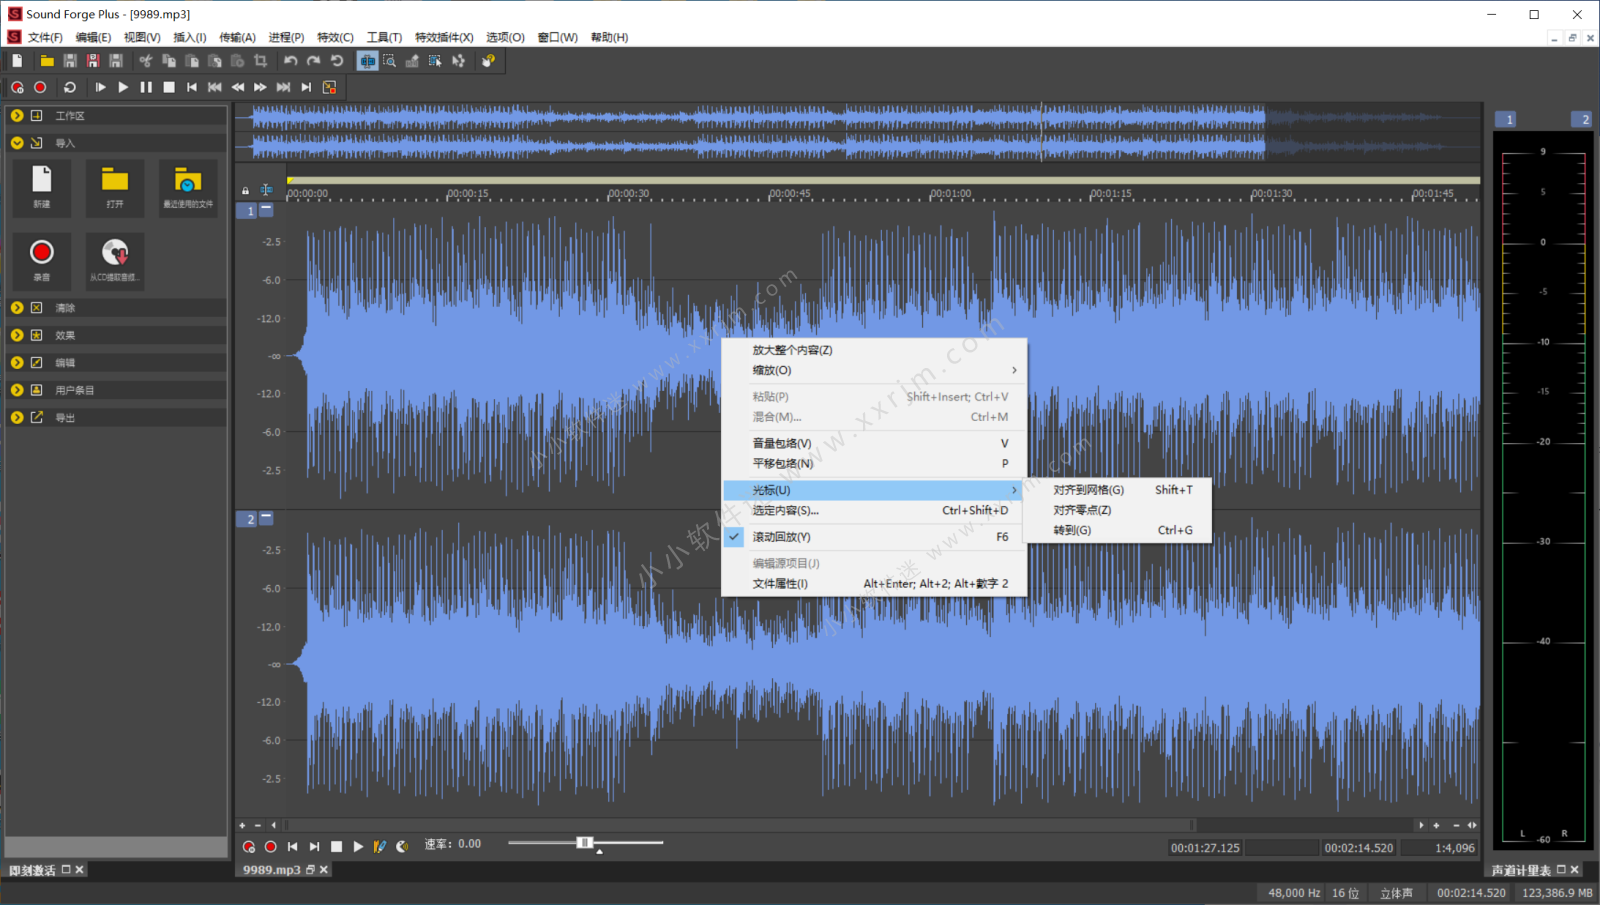Select the magnify zoom tool icon
This screenshot has width=1600, height=905.
point(390,61)
